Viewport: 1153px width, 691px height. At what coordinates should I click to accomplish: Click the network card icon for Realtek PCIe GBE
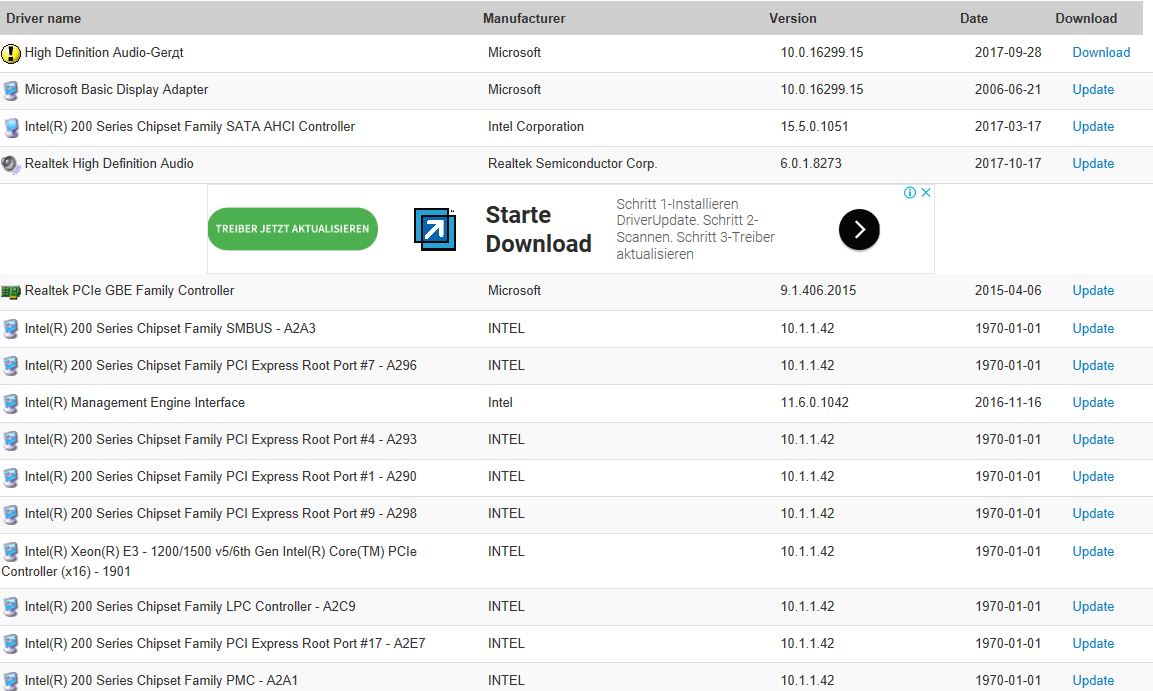pyautogui.click(x=11, y=292)
